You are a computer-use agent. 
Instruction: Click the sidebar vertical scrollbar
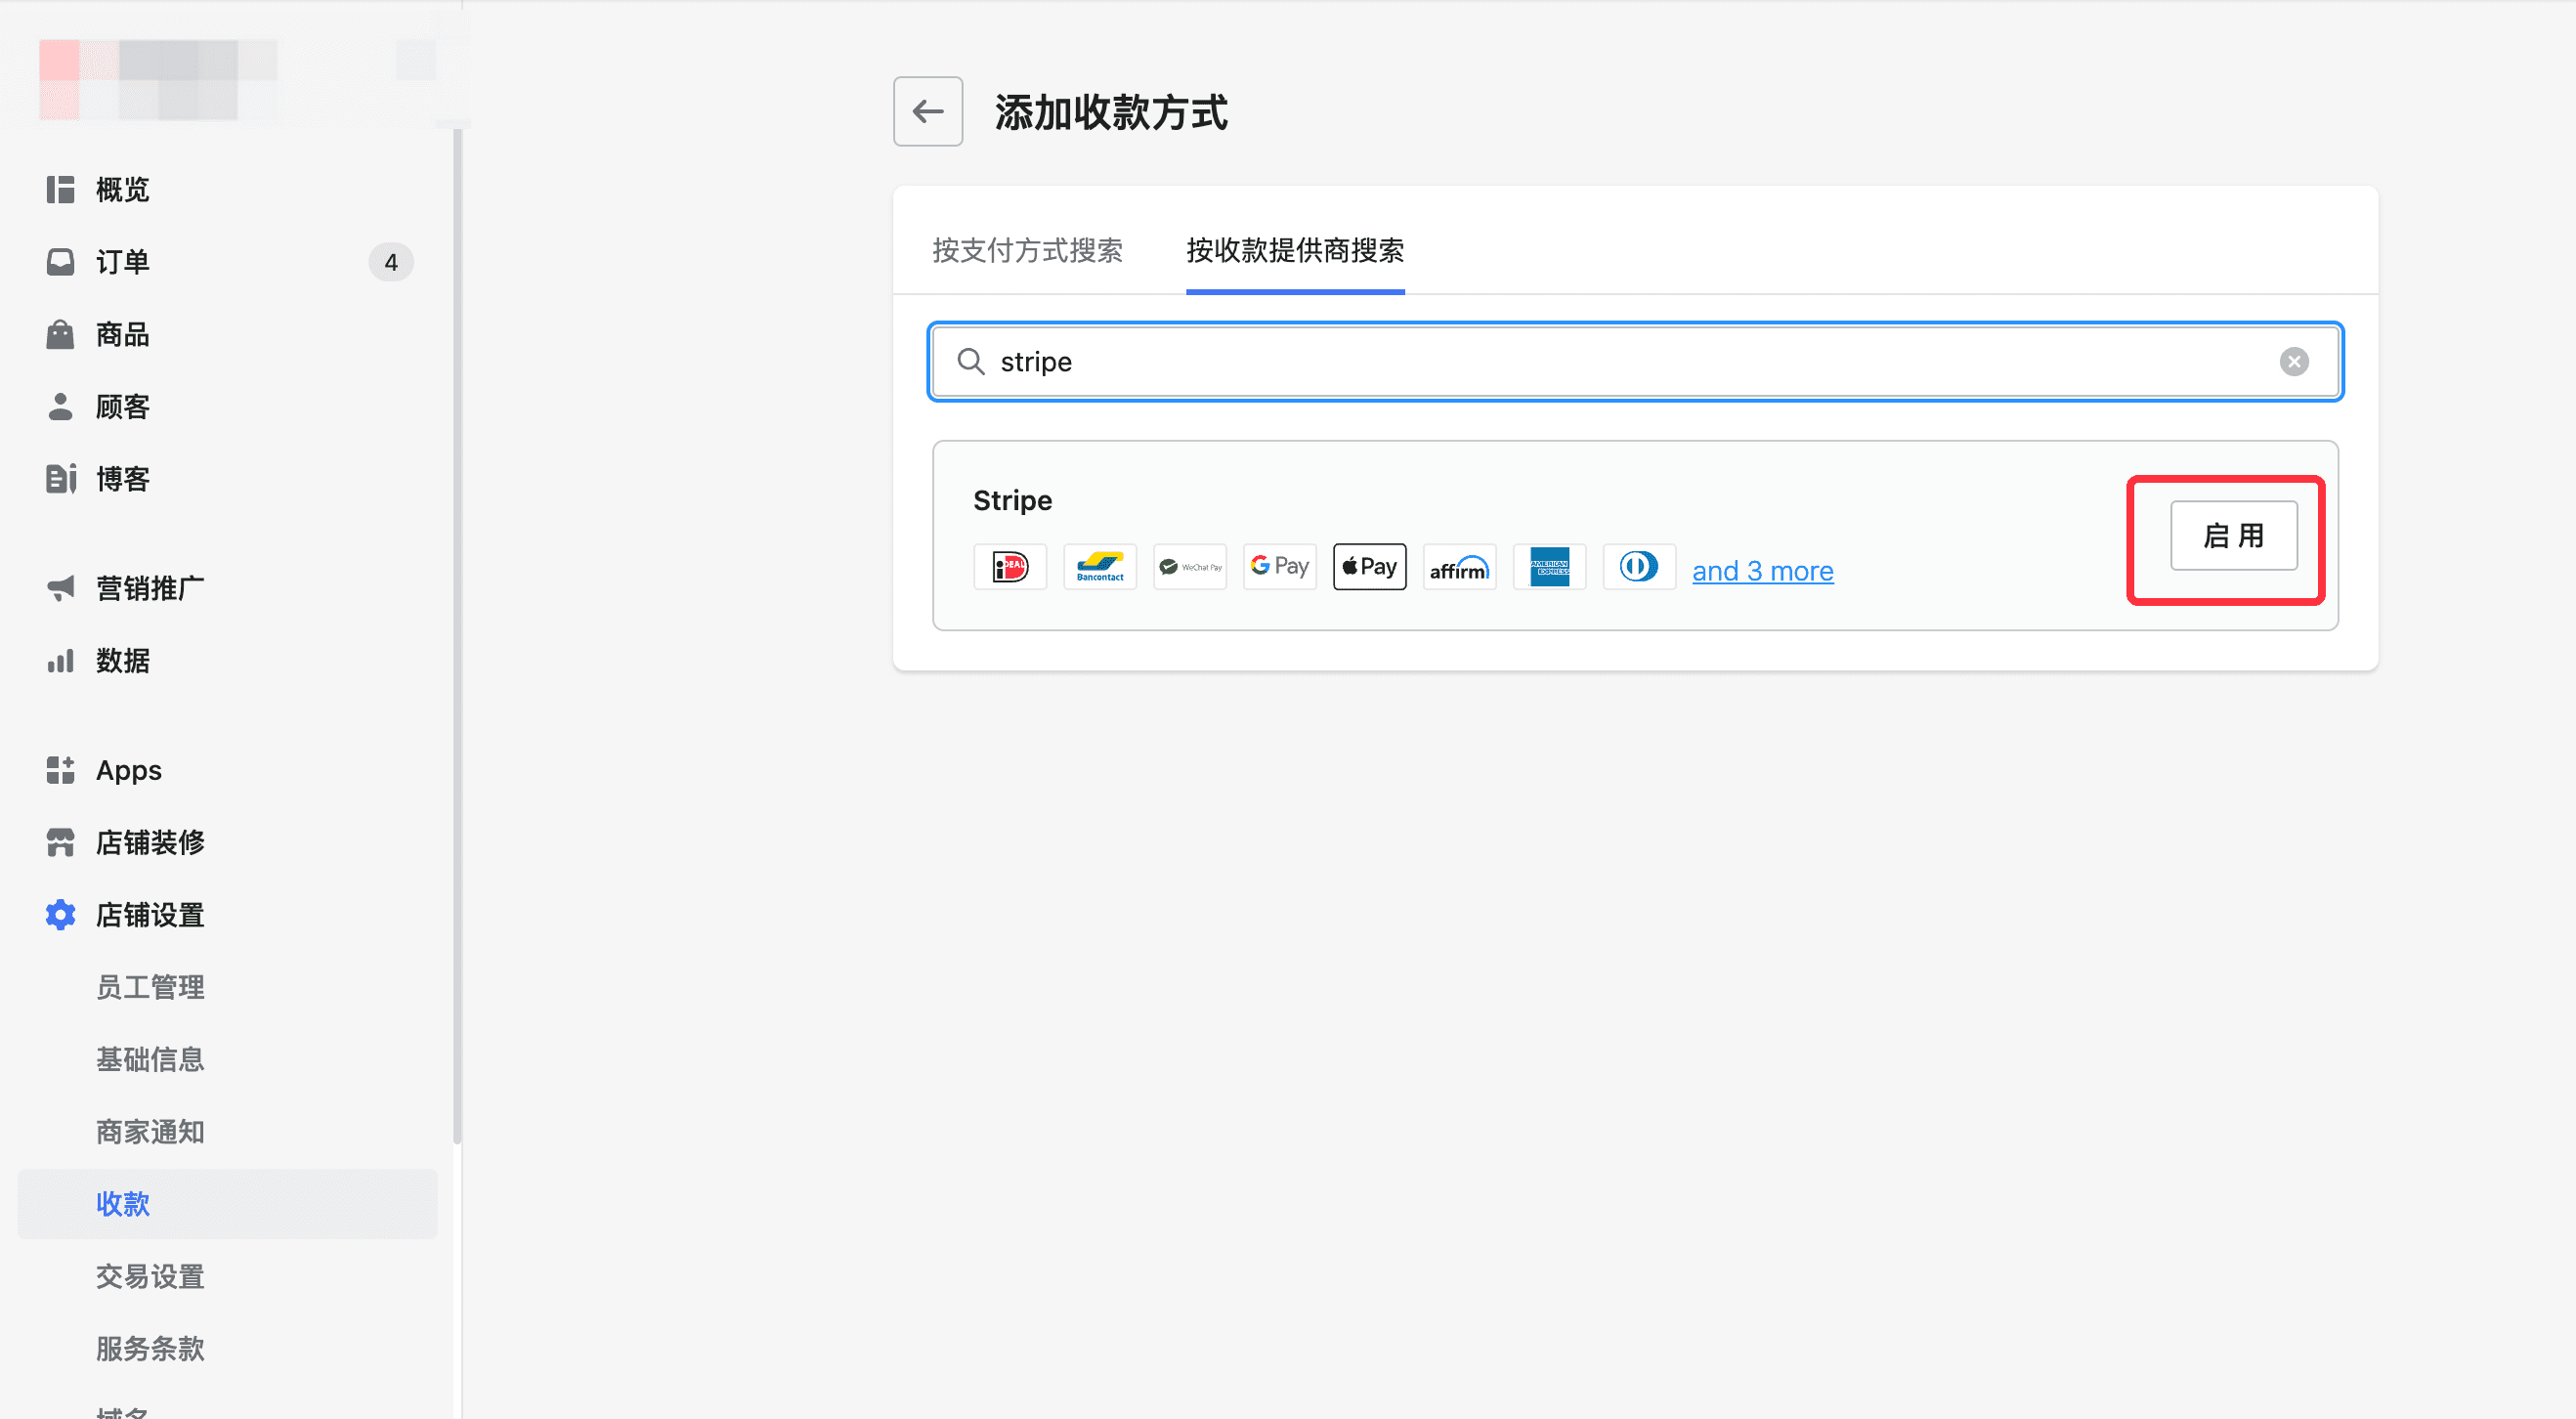[457, 637]
